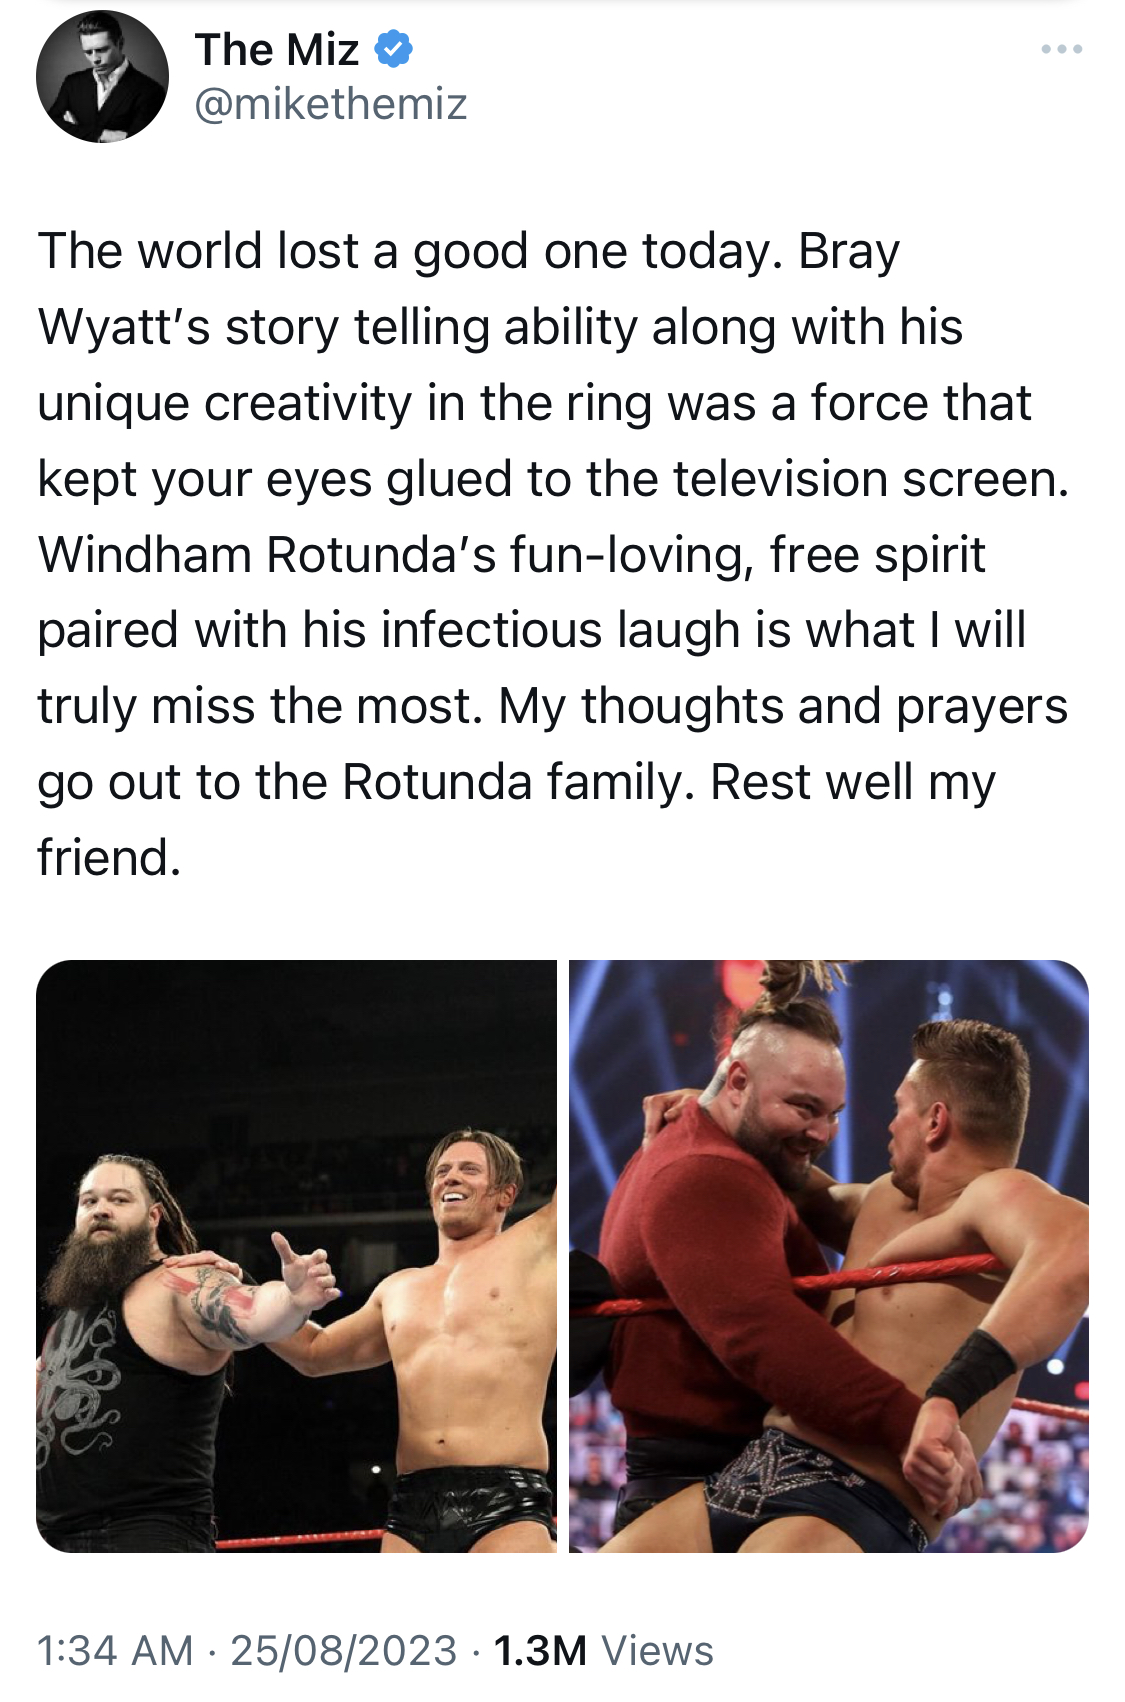Click the Views label

point(658,1650)
